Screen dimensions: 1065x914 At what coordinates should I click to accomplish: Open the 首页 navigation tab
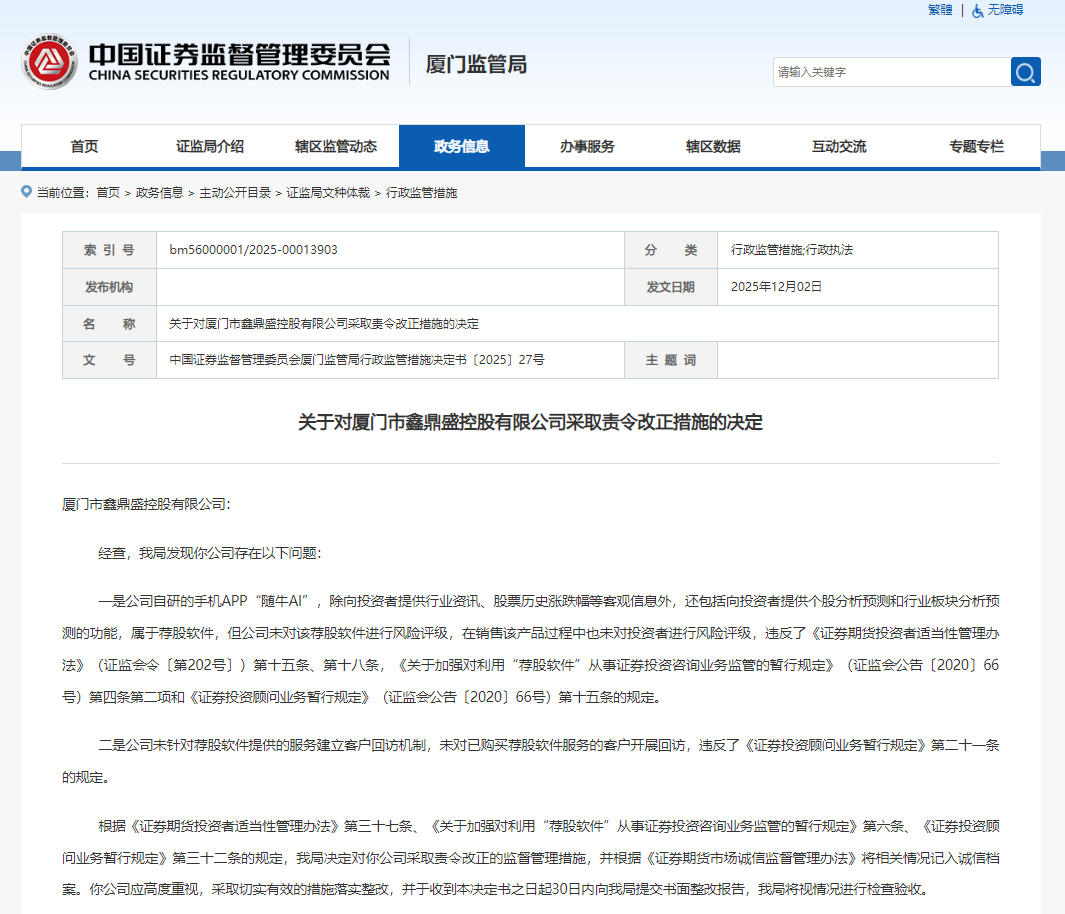(84, 146)
